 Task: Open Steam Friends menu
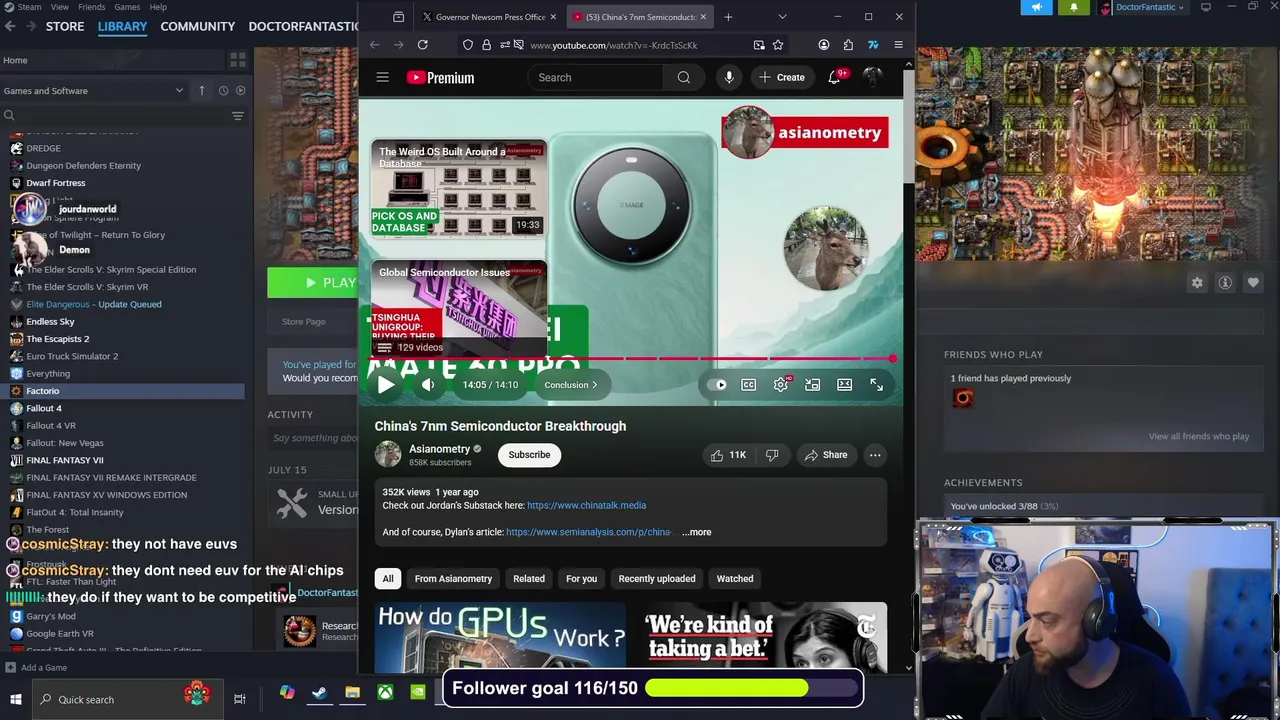coord(91,7)
